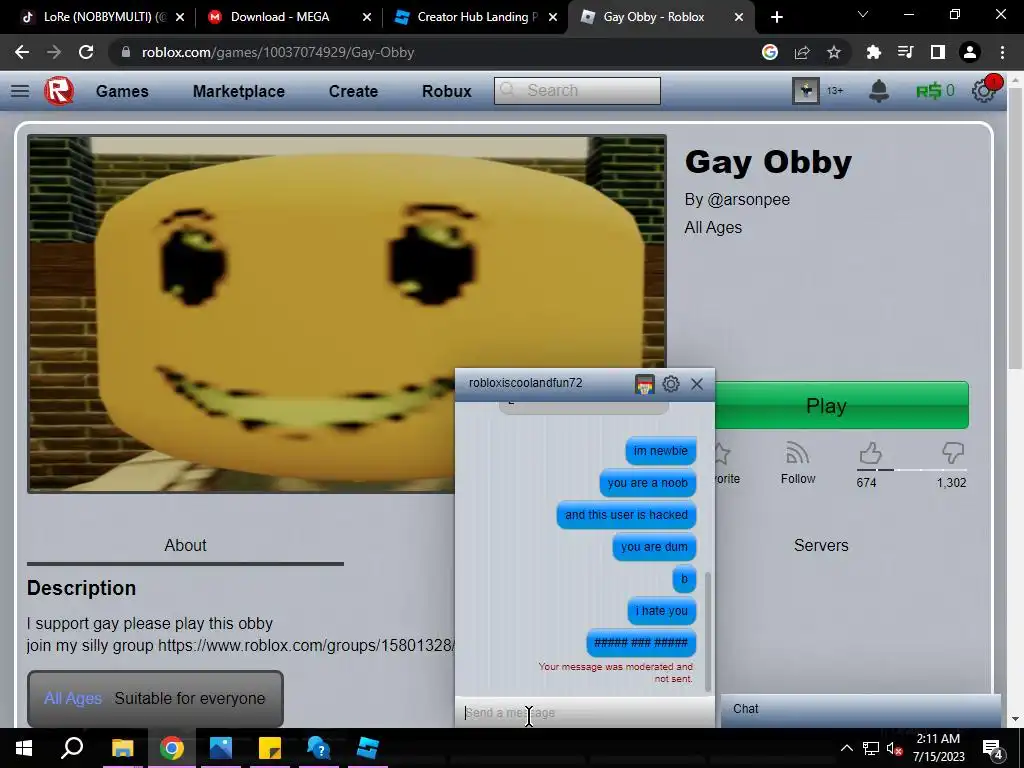The image size is (1024, 768).
Task: Open the Roblox hamburger navigation menu
Action: (x=20, y=91)
